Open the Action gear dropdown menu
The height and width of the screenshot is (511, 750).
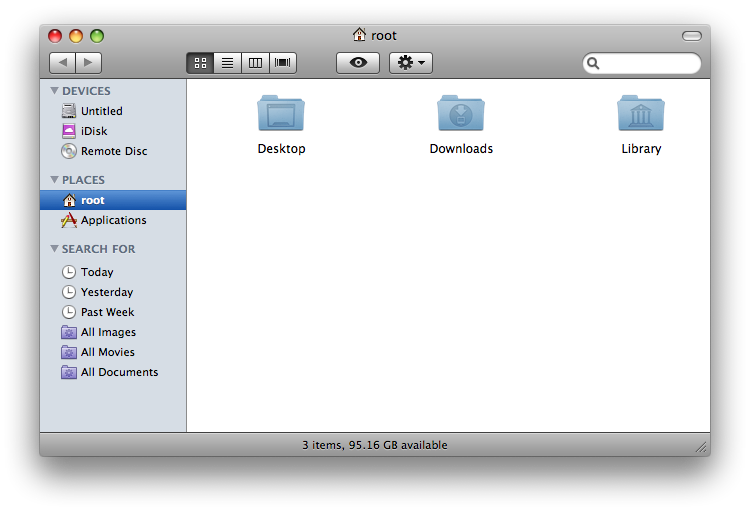pyautogui.click(x=411, y=63)
